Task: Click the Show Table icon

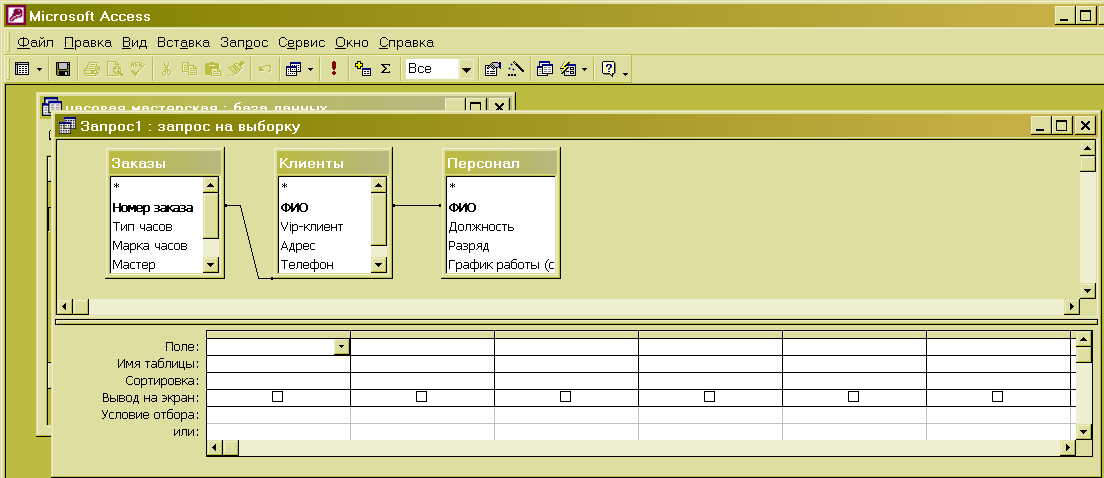Action: click(x=363, y=69)
